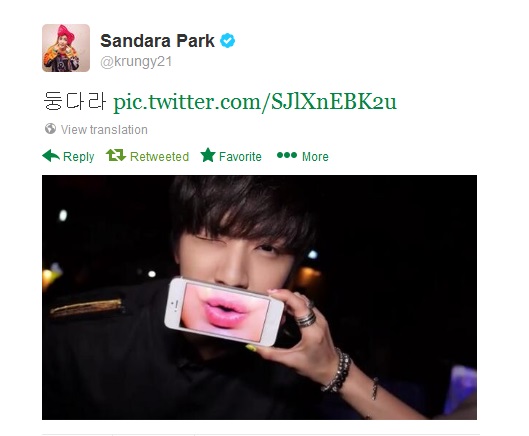Viewport: 529px width, 436px height.
Task: Expand the More options menu label
Action: pos(315,157)
